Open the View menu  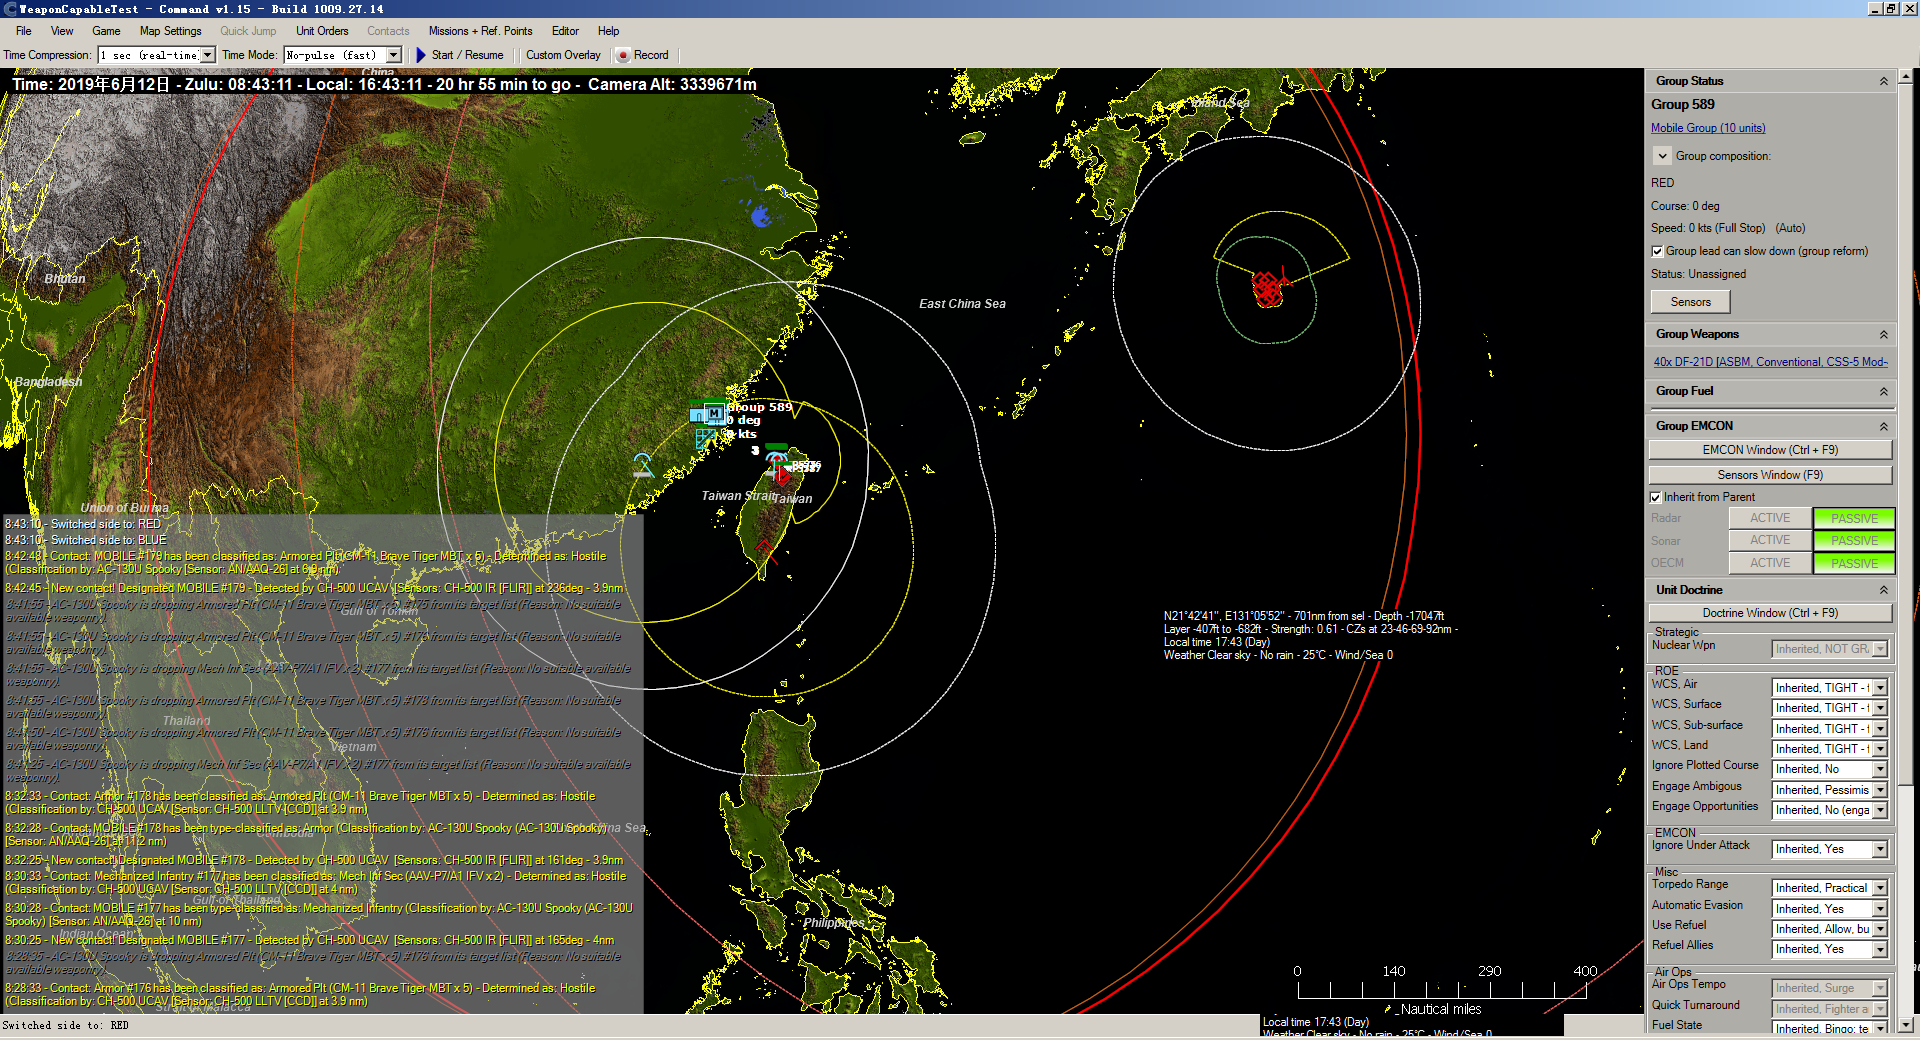click(62, 31)
